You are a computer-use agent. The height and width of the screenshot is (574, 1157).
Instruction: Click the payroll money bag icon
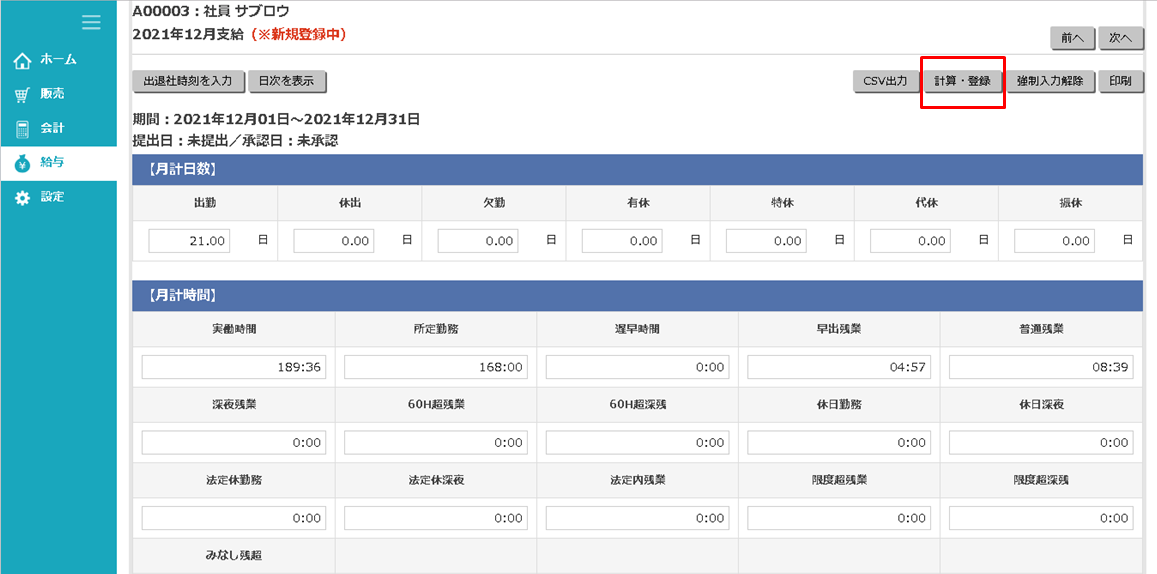[22, 163]
